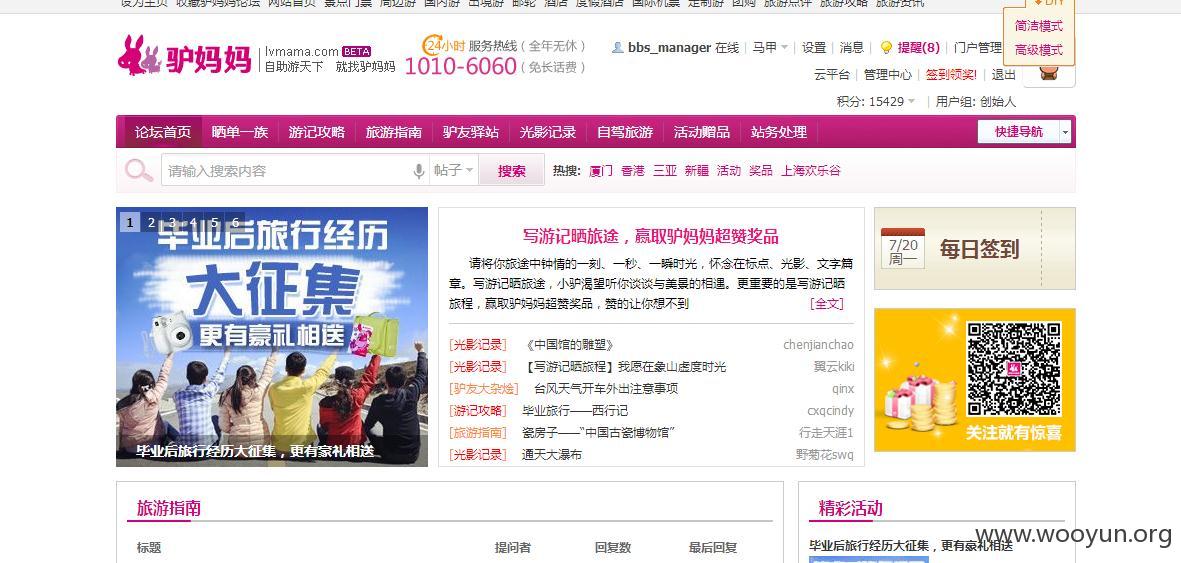Click the pink magnifier search icon
This screenshot has height=563, width=1181.
[x=139, y=170]
